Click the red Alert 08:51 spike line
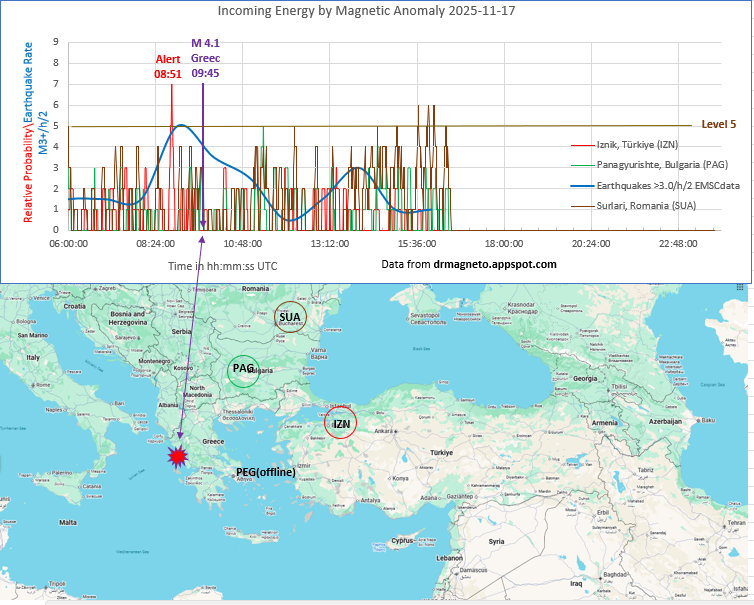The height and width of the screenshot is (605, 754). 172,120
